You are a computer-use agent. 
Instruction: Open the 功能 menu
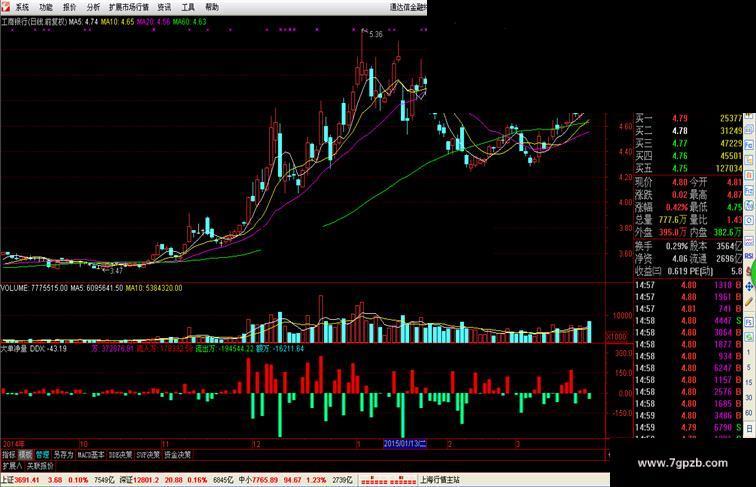[x=46, y=7]
